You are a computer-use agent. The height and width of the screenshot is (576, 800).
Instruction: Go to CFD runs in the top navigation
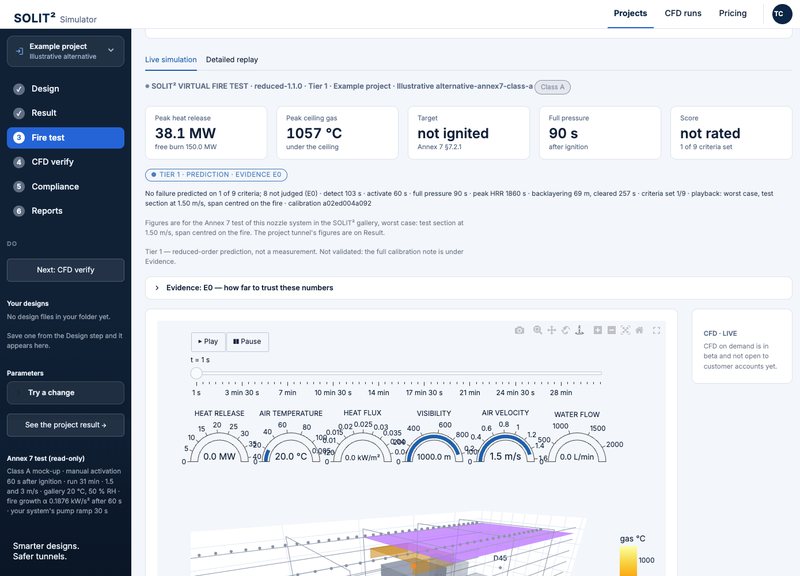[x=683, y=13]
